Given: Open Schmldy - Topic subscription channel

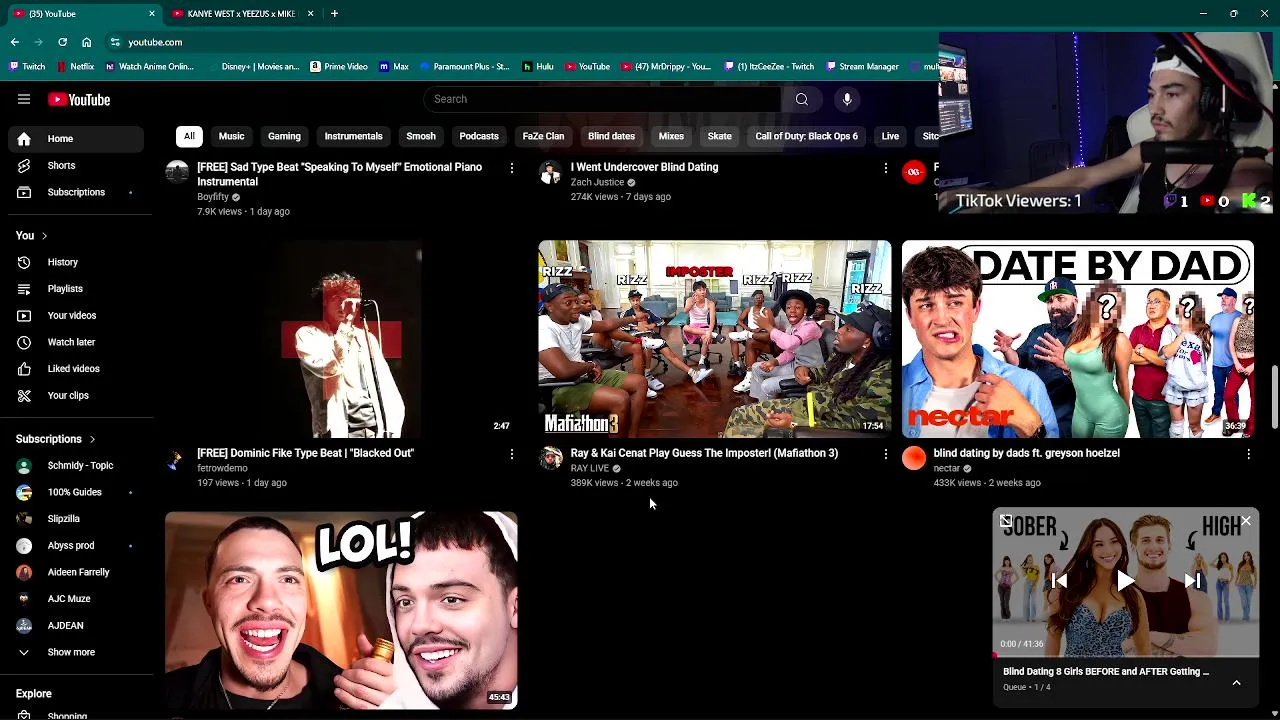Looking at the screenshot, I should click(76, 466).
